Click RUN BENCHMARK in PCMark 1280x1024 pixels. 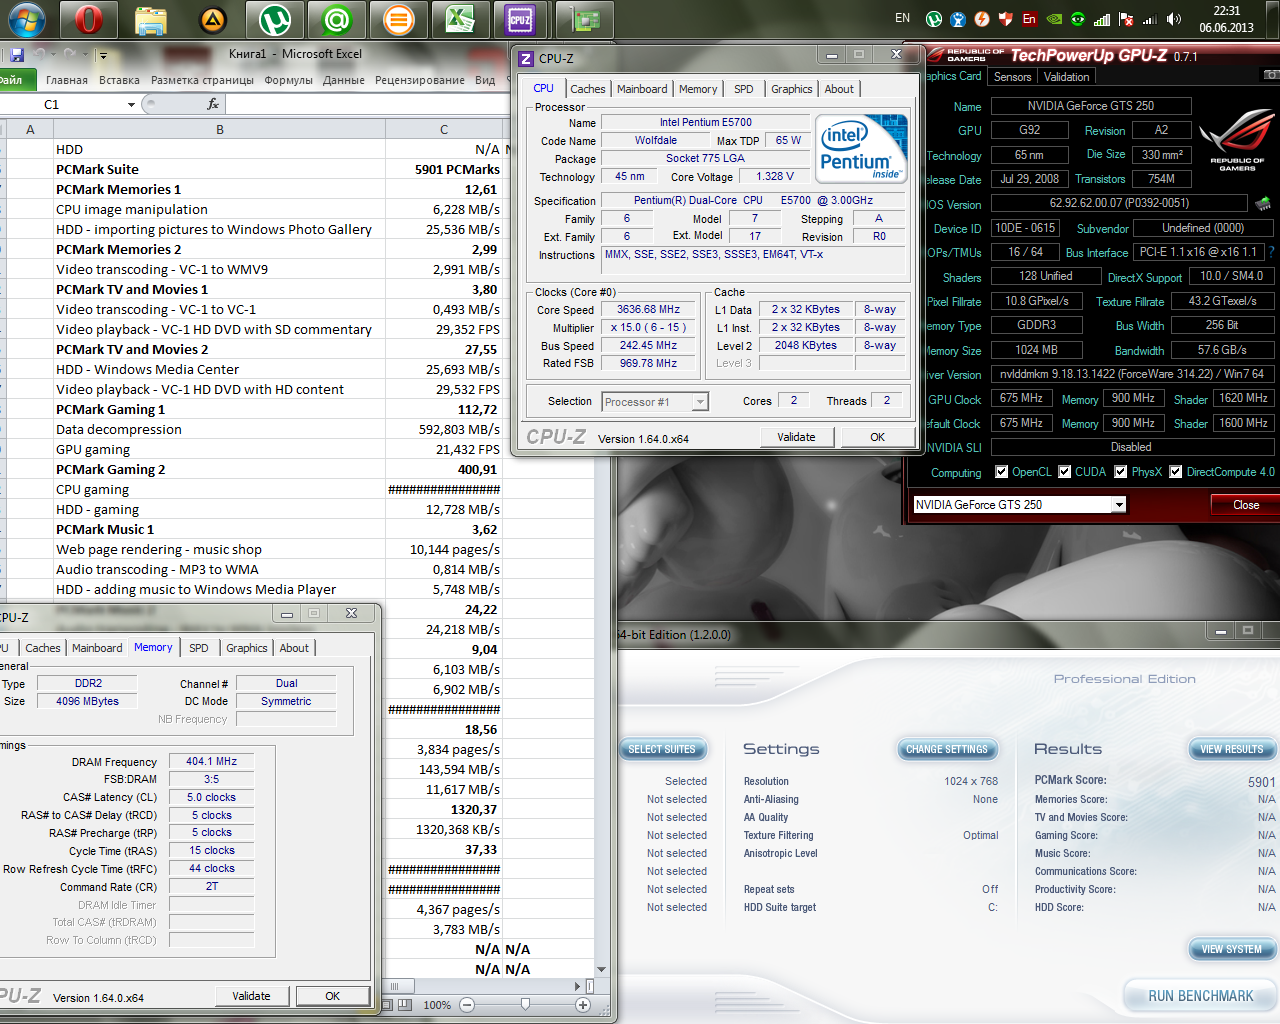pos(1200,996)
